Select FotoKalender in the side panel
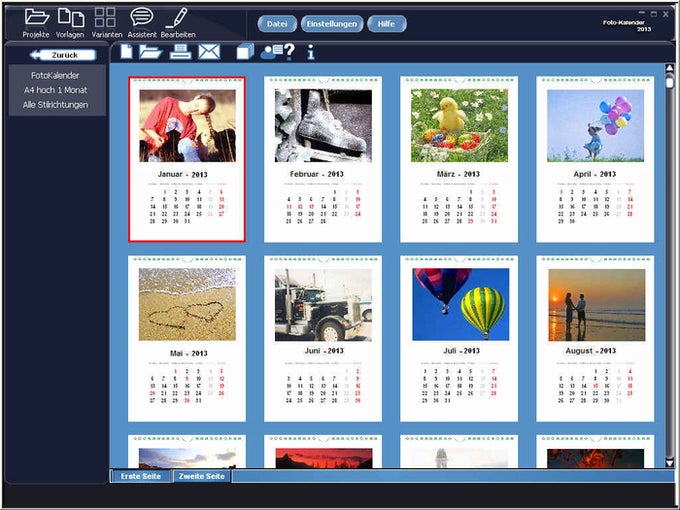 click(x=55, y=75)
